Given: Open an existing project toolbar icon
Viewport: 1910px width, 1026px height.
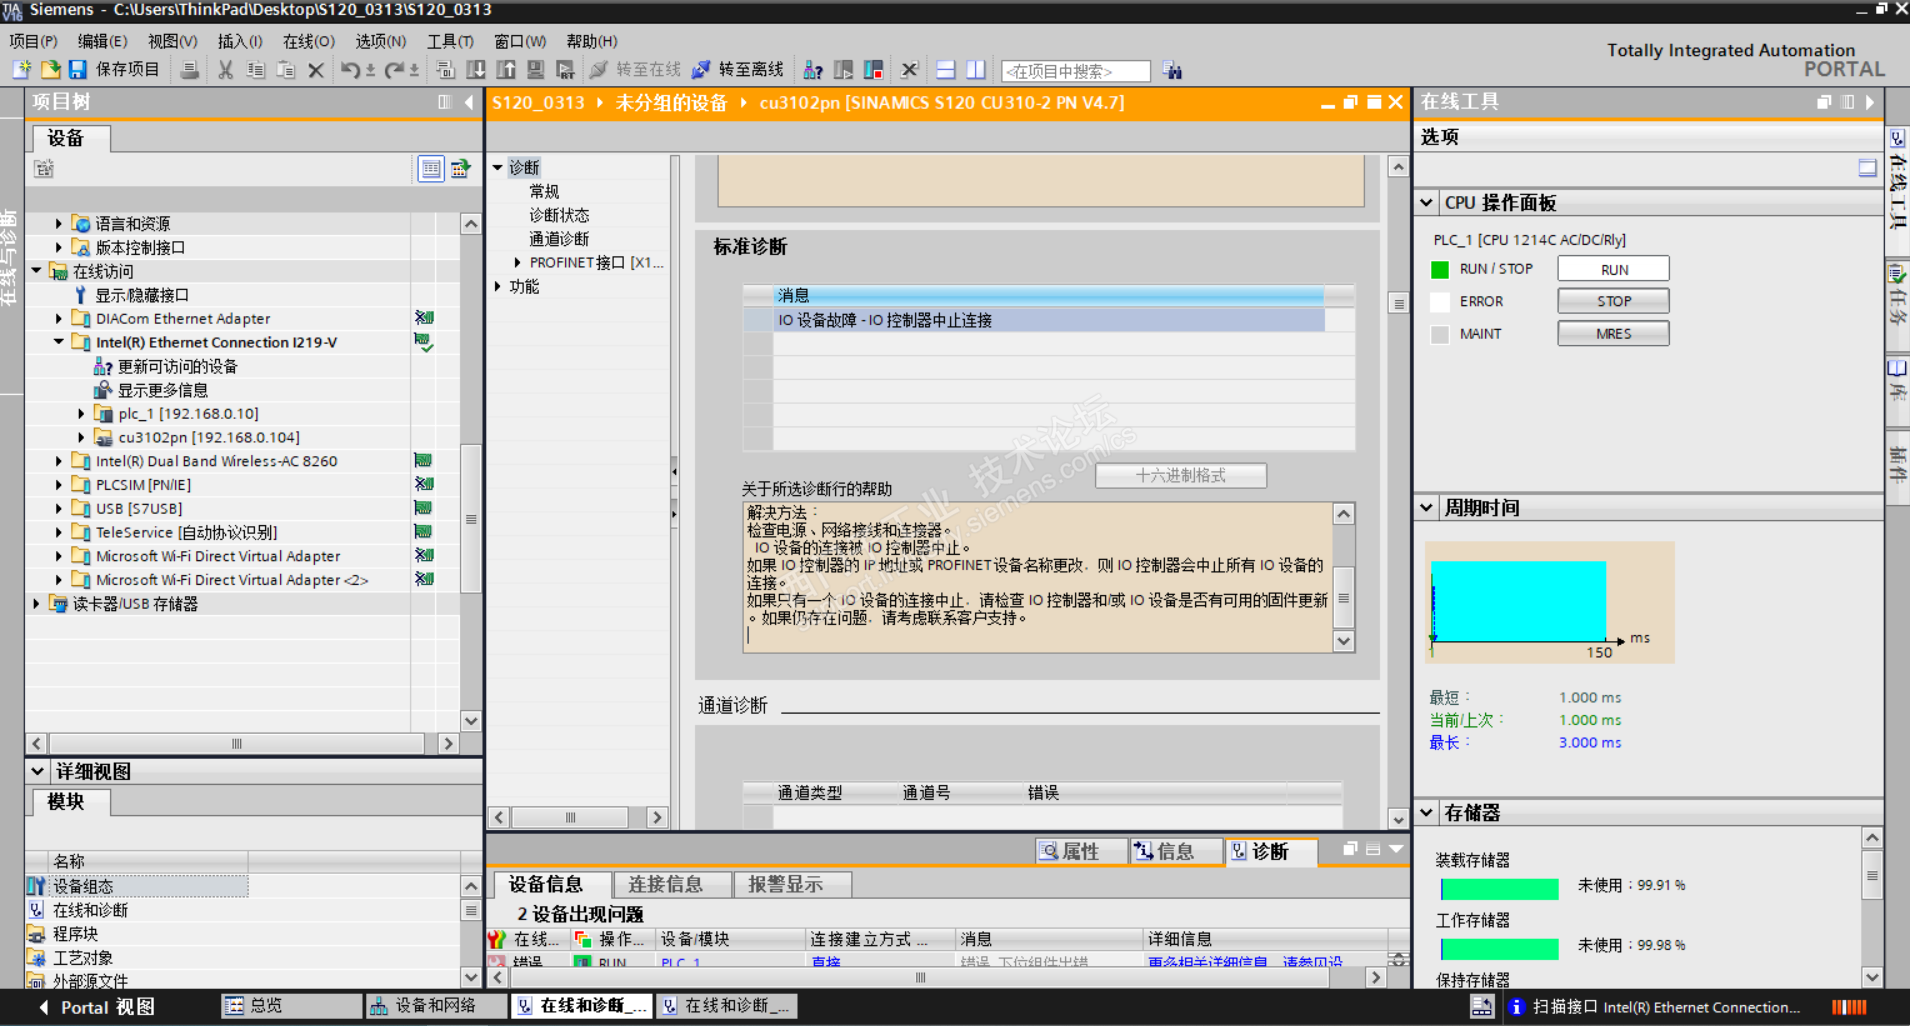Looking at the screenshot, I should [x=50, y=70].
